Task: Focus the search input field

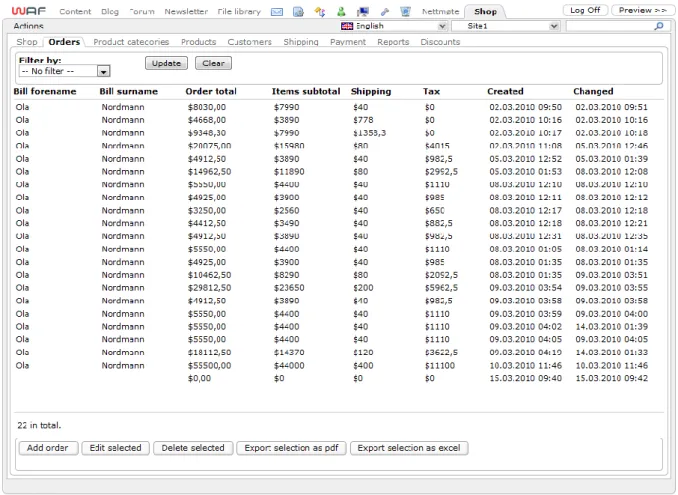Action: tap(610, 26)
